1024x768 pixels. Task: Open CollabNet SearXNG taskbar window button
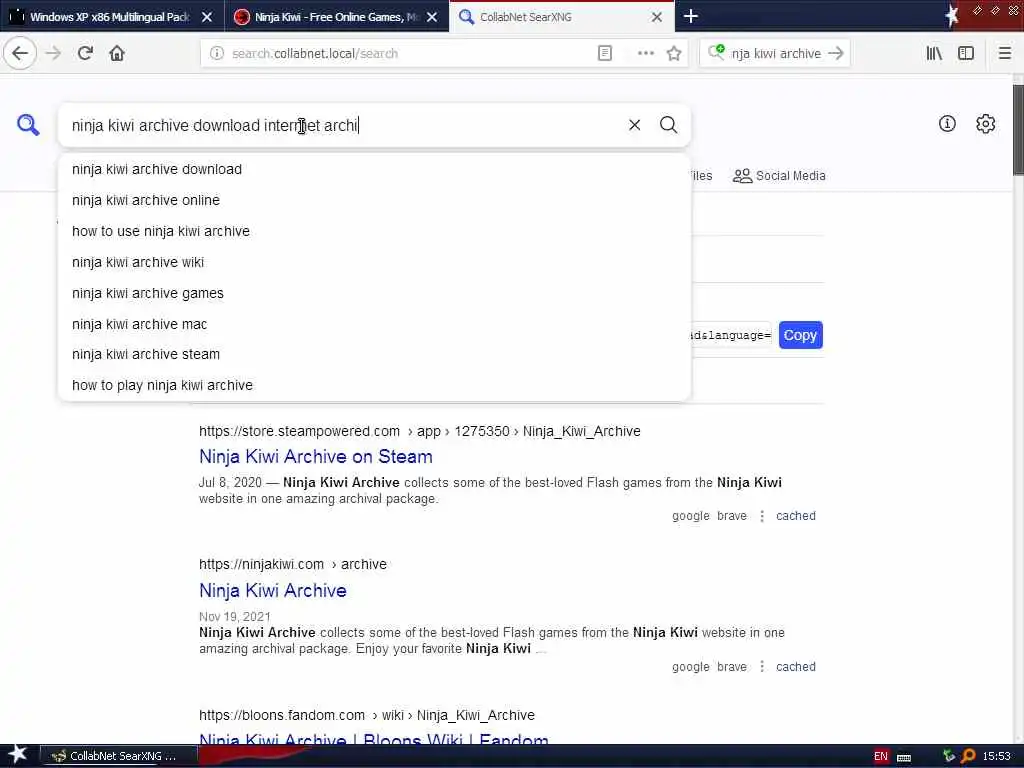118,756
